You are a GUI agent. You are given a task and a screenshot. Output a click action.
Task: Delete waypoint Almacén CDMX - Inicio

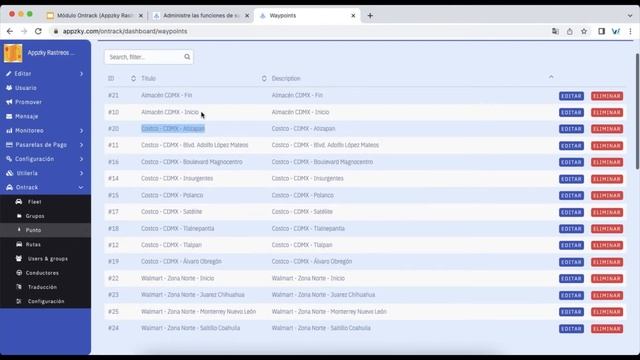607,112
